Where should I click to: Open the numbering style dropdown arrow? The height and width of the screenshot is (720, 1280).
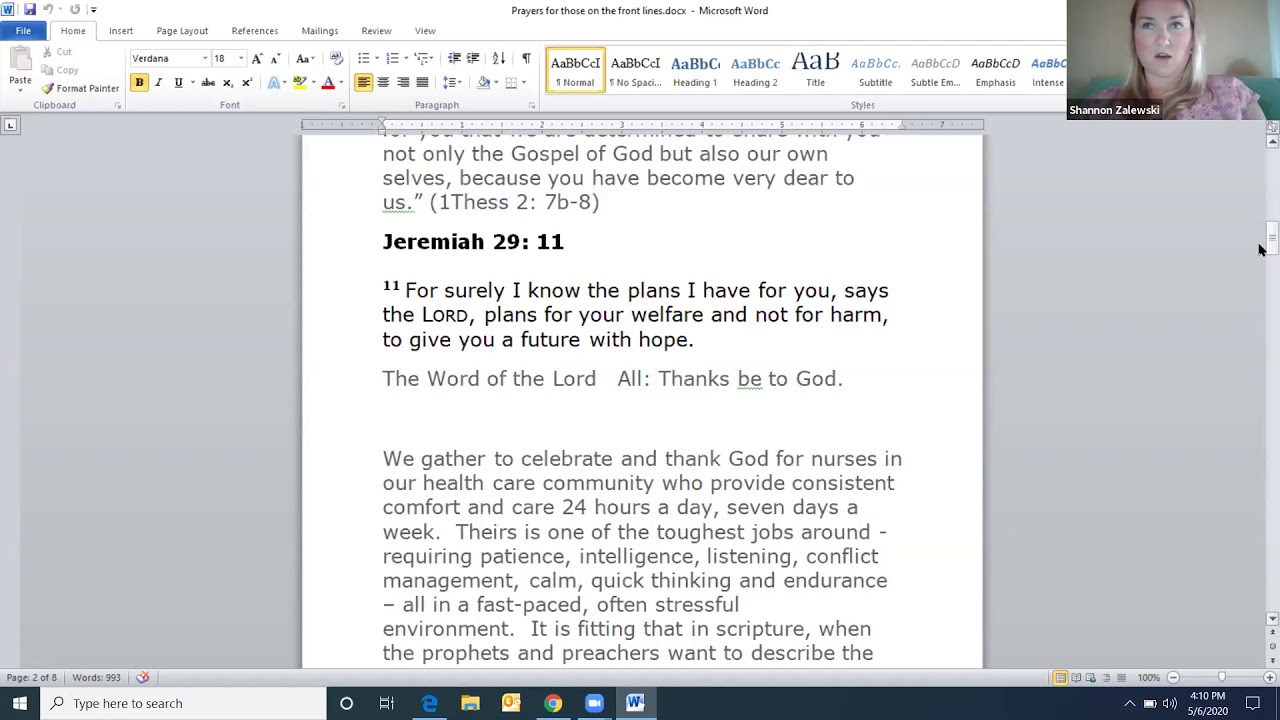coord(405,58)
